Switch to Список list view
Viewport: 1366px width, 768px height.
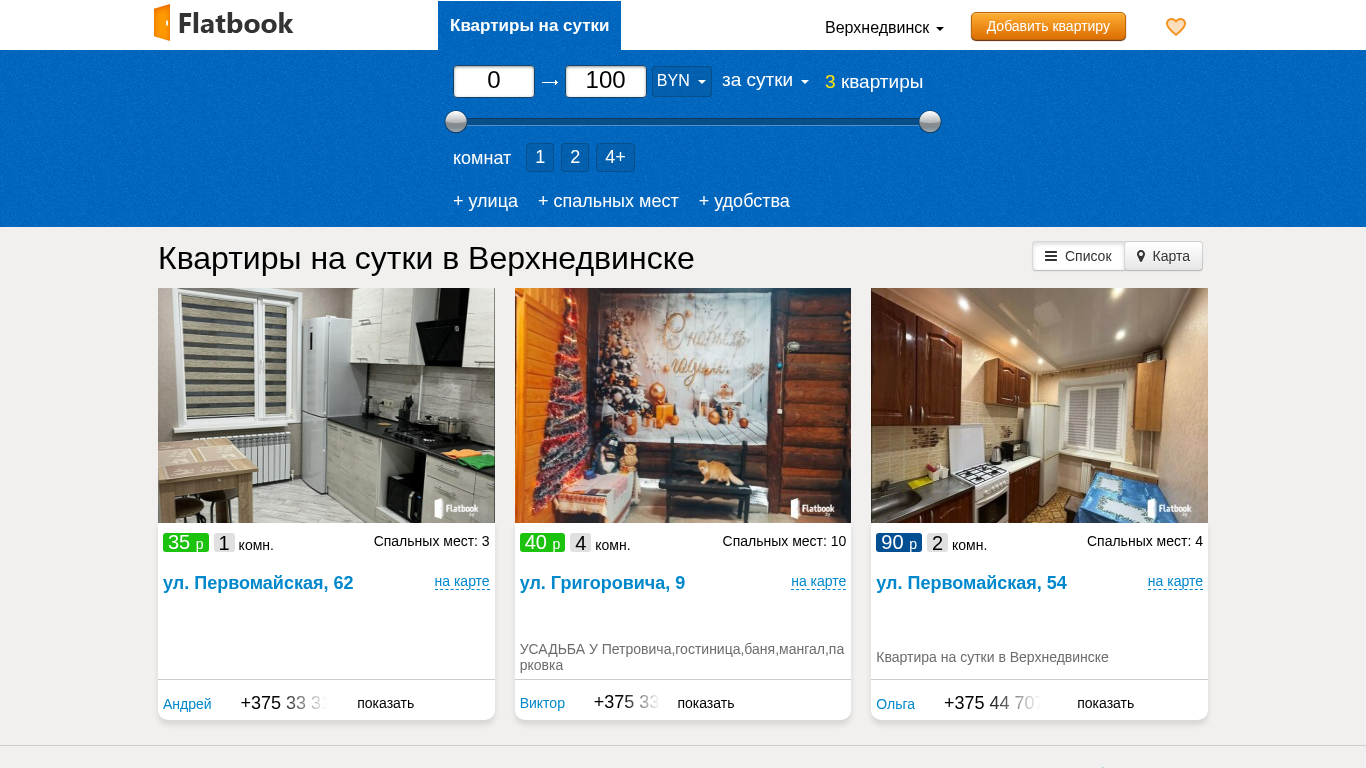click(1078, 256)
